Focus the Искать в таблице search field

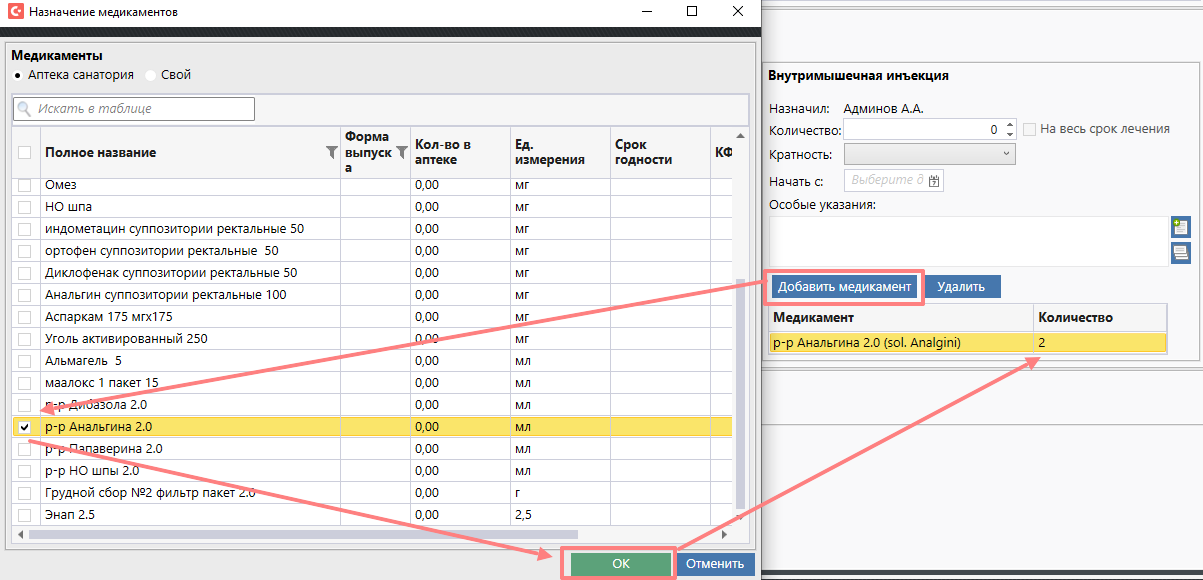coord(142,108)
